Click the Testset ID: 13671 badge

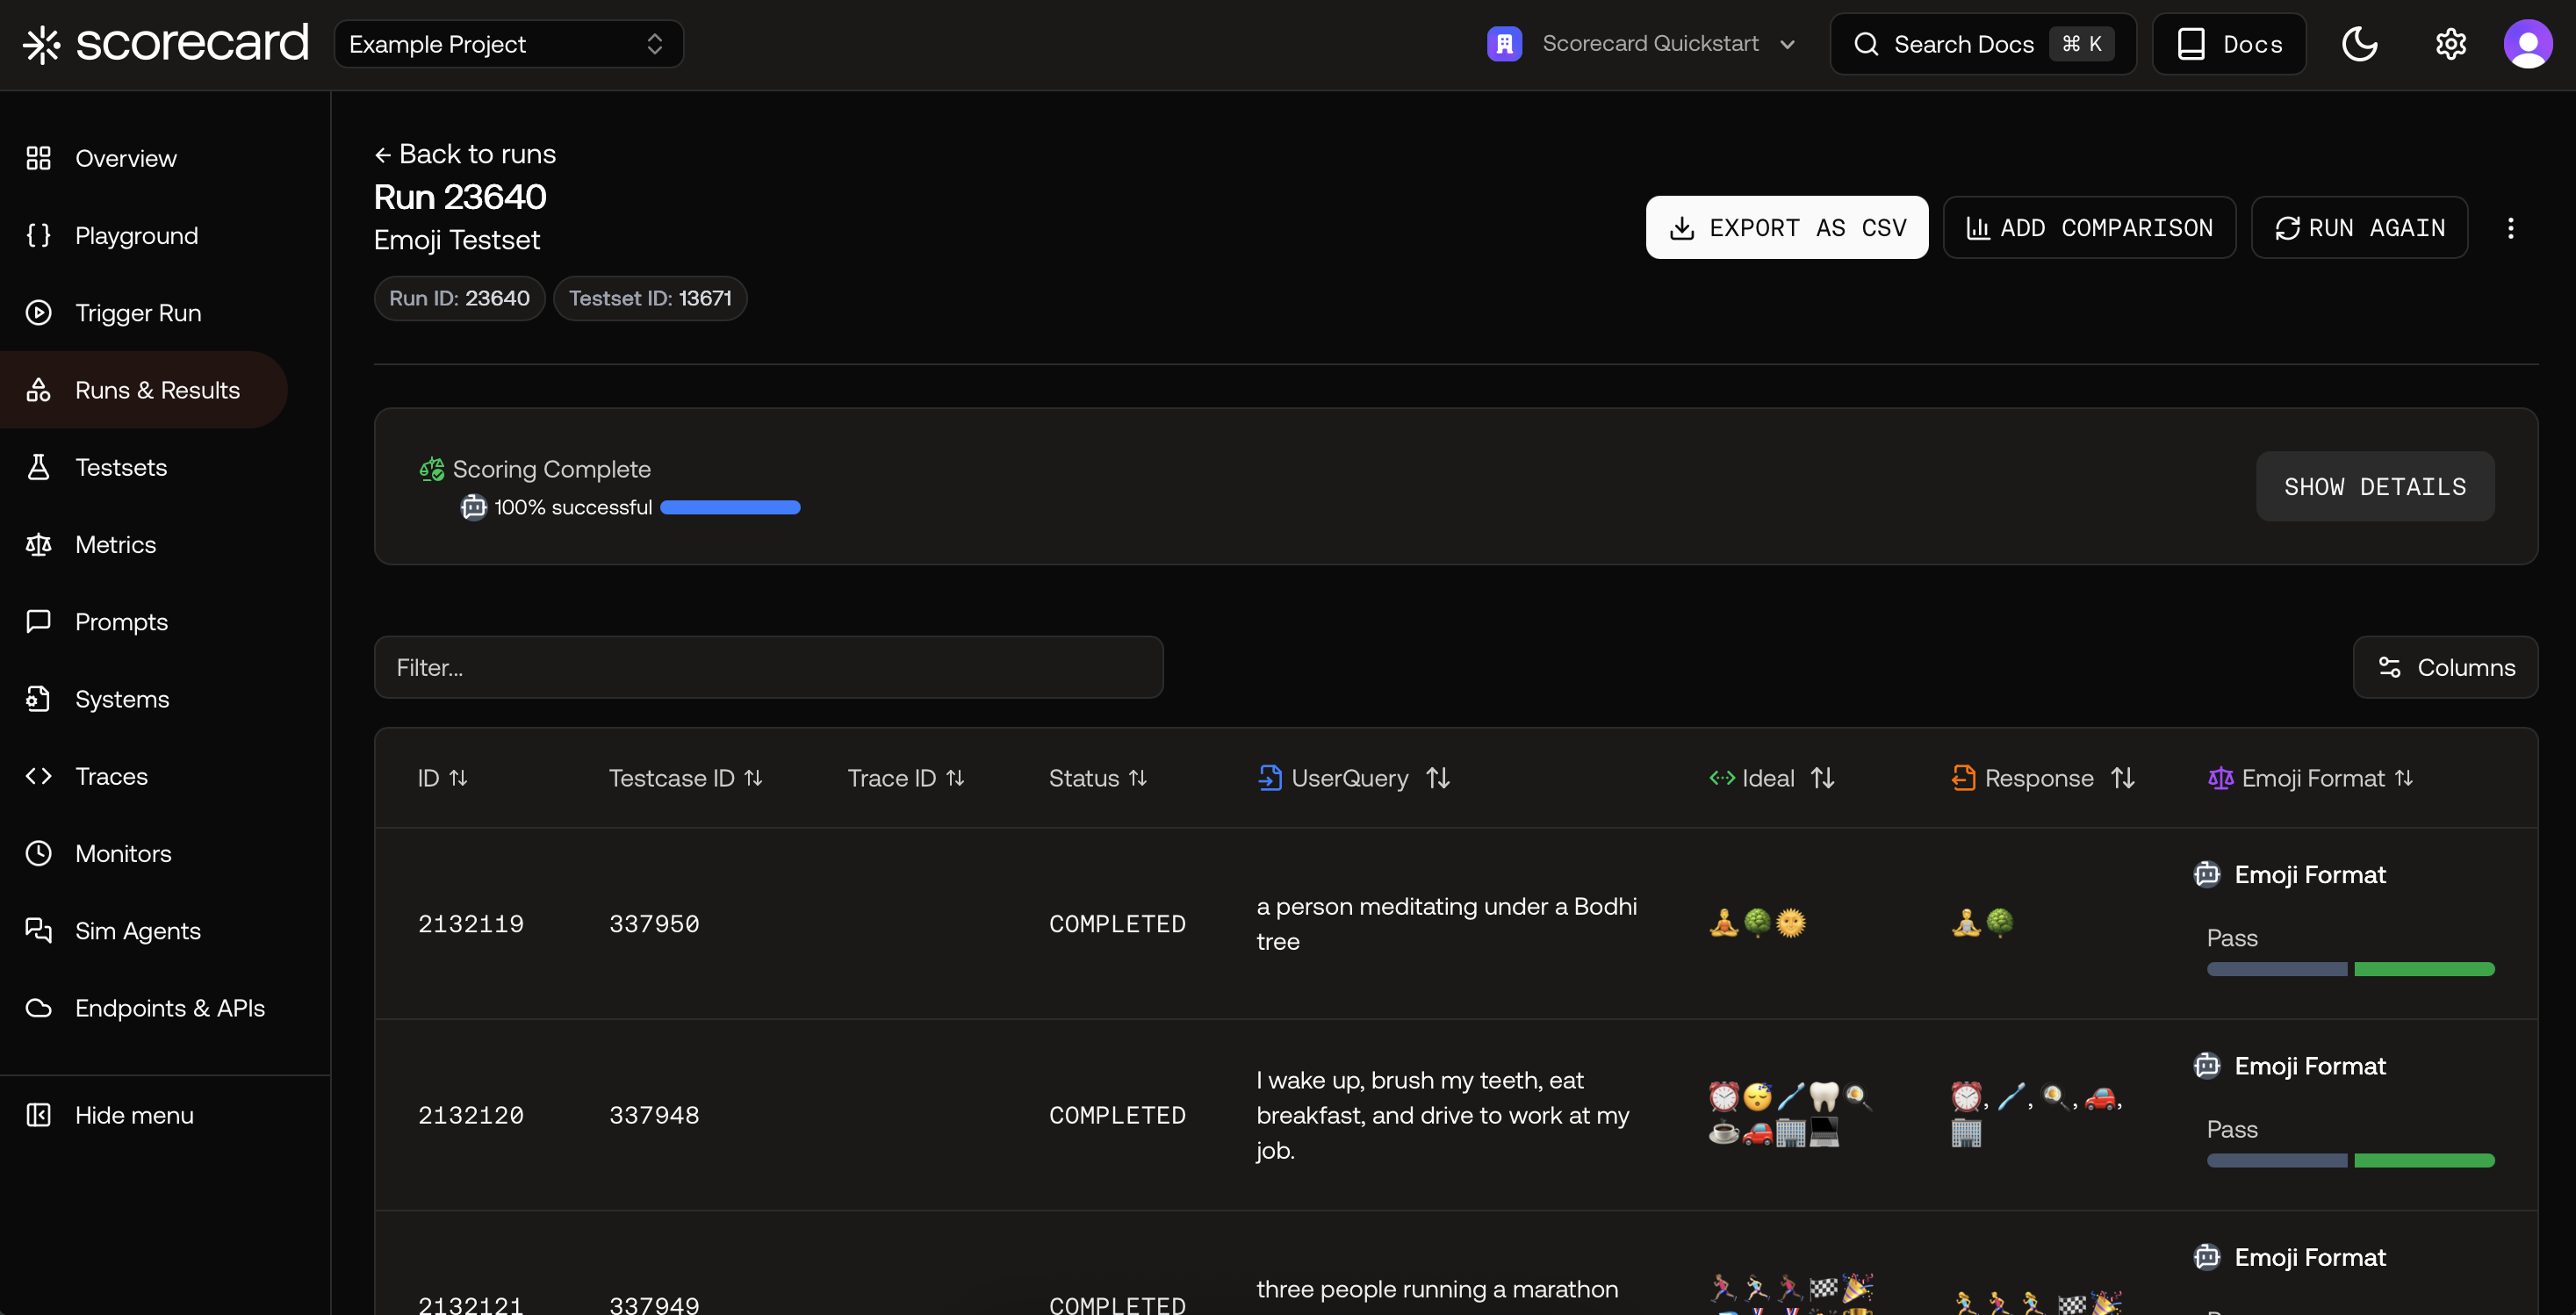tap(650, 298)
